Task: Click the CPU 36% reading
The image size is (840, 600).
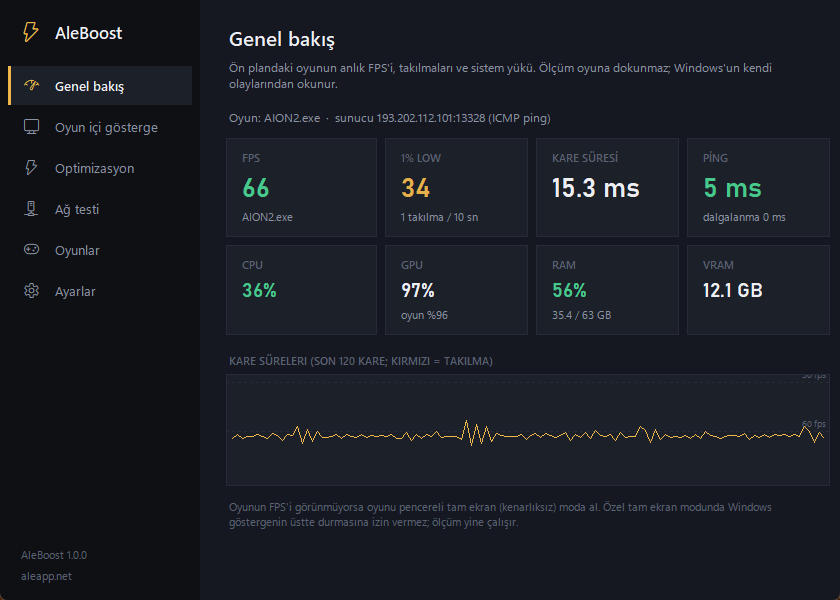Action: click(x=259, y=290)
